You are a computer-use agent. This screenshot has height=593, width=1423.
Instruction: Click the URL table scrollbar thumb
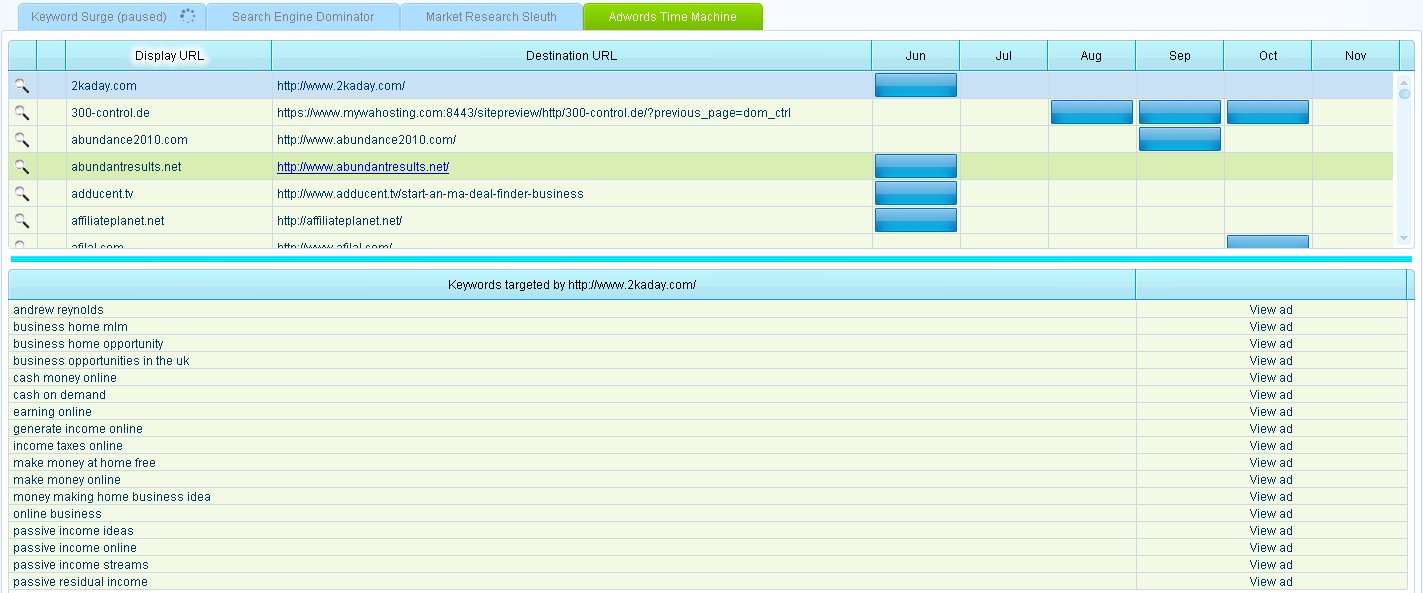[1404, 94]
